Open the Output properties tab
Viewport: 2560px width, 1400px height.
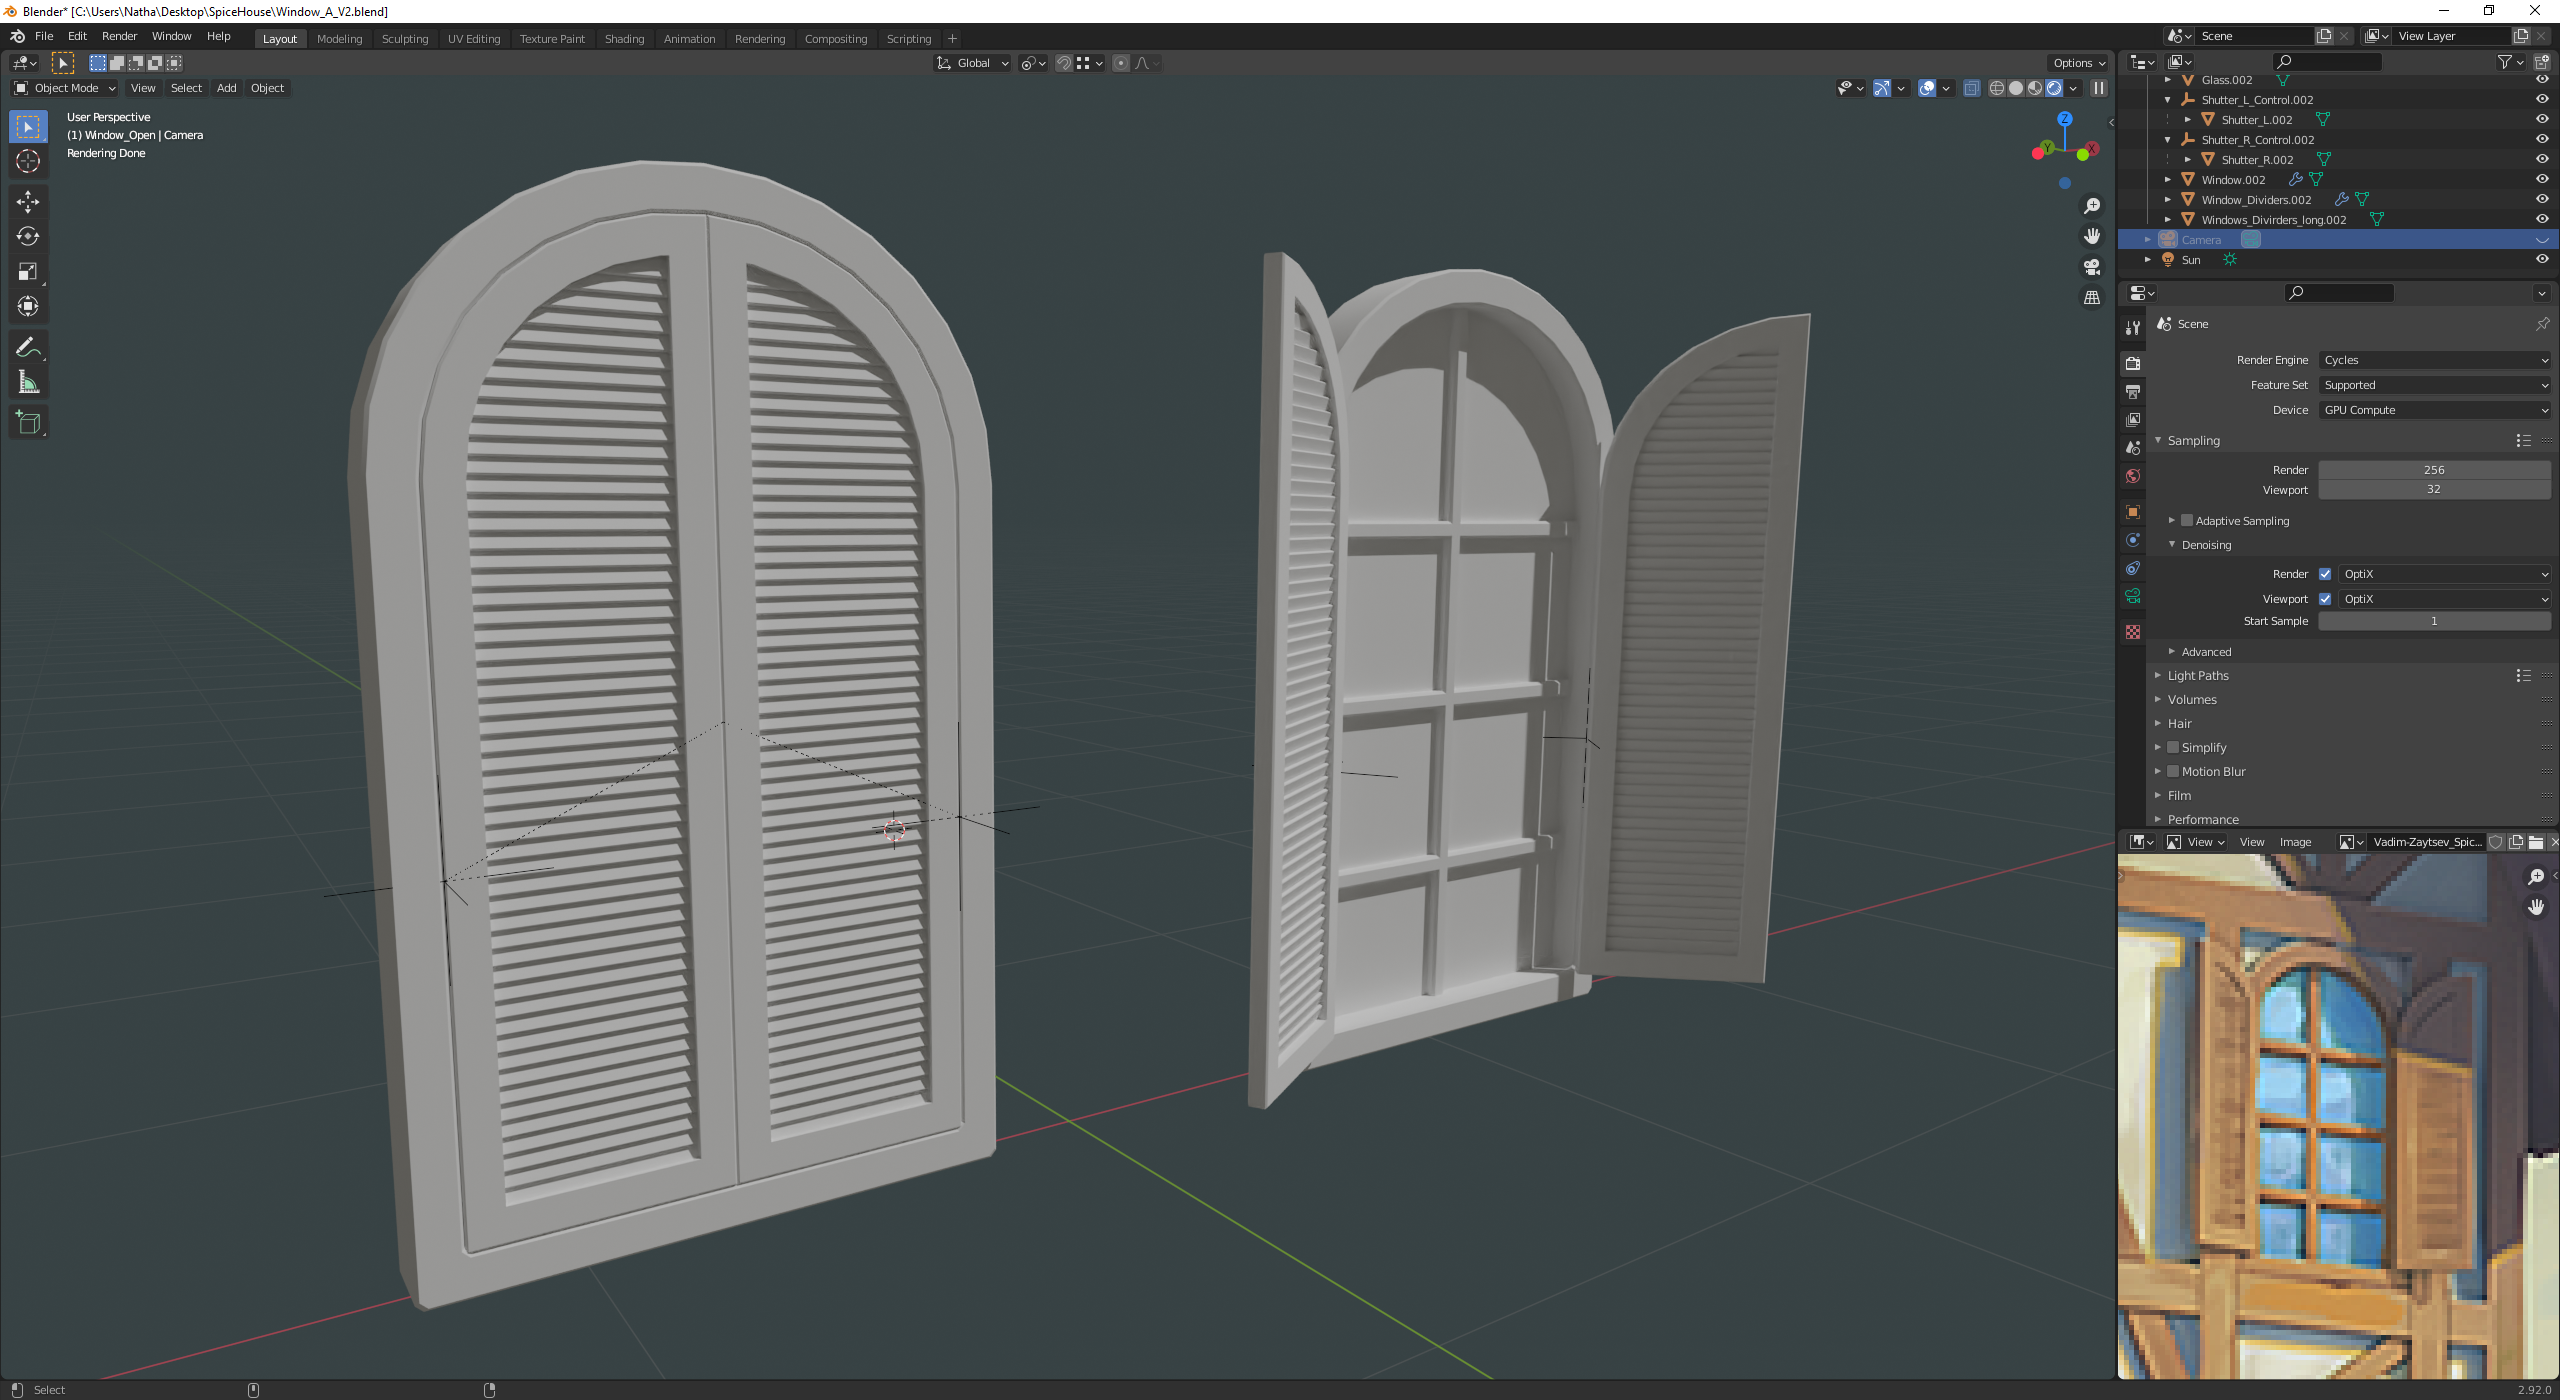(2133, 392)
